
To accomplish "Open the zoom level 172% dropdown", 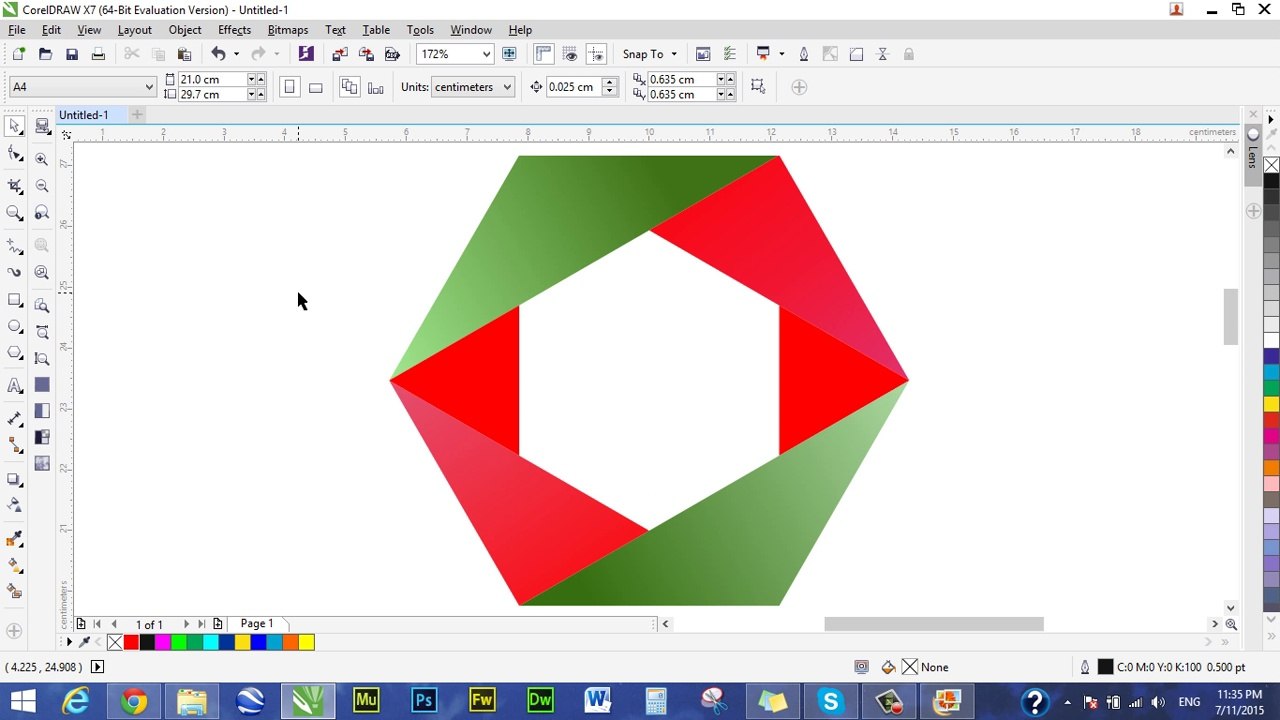I will 486,54.
